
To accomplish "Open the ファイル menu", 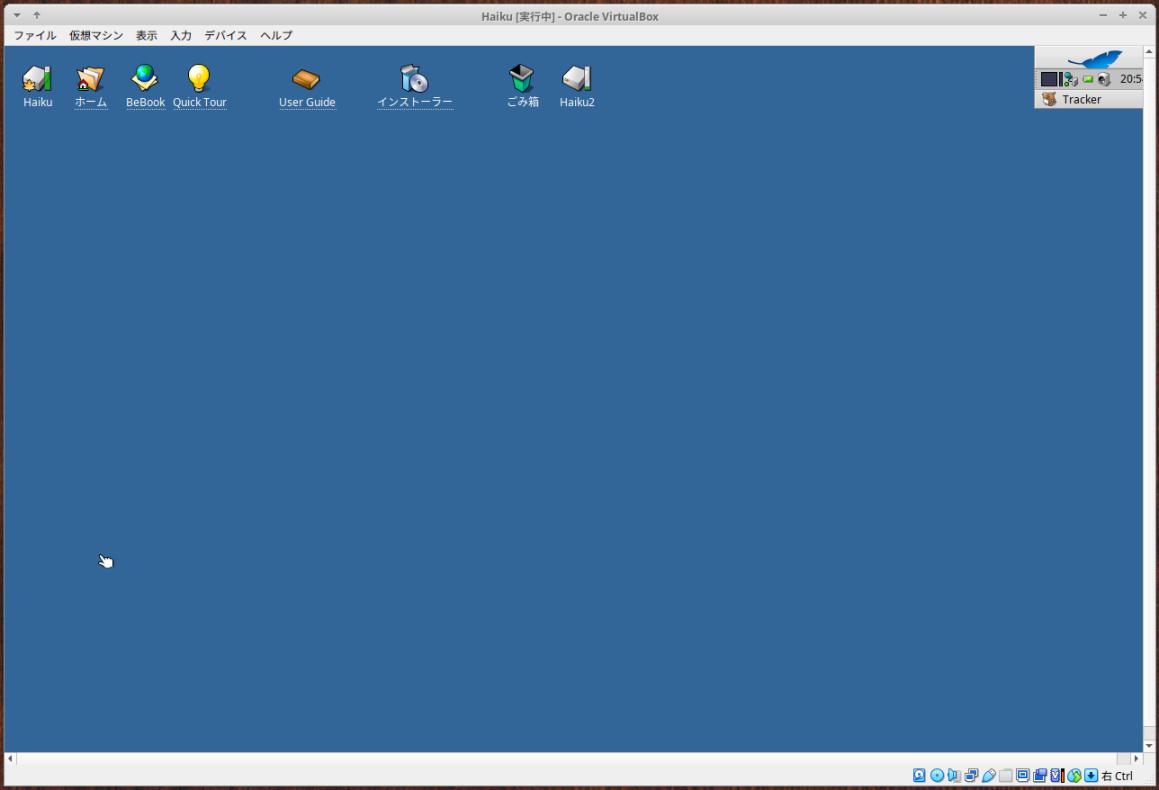I will click(x=35, y=35).
